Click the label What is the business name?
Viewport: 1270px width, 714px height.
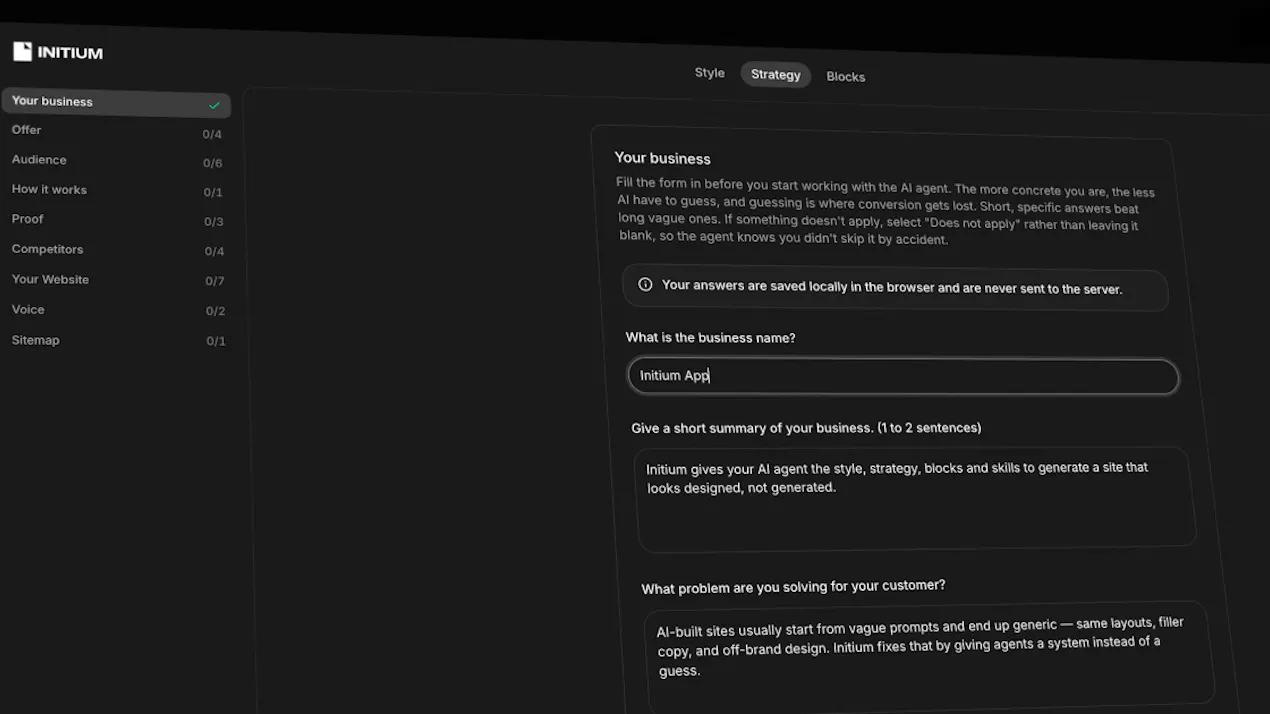click(710, 338)
